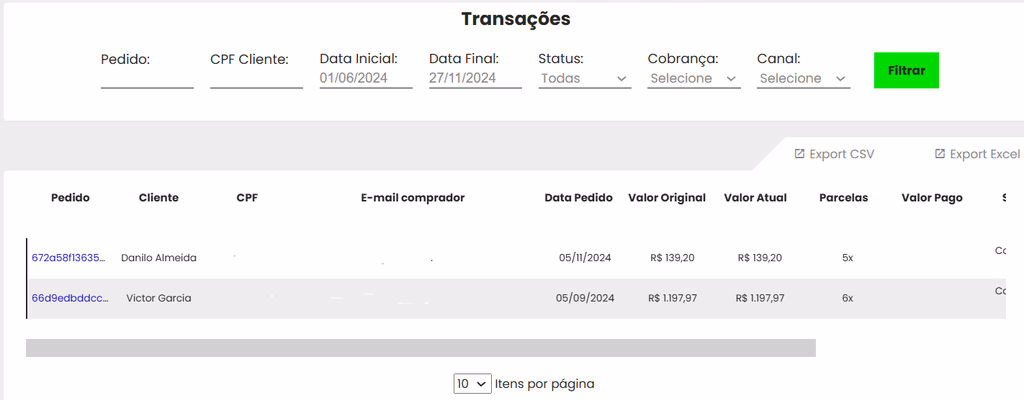This screenshot has width=1024, height=400.
Task: Expand the Cobrança Selecione dropdown
Action: (694, 78)
